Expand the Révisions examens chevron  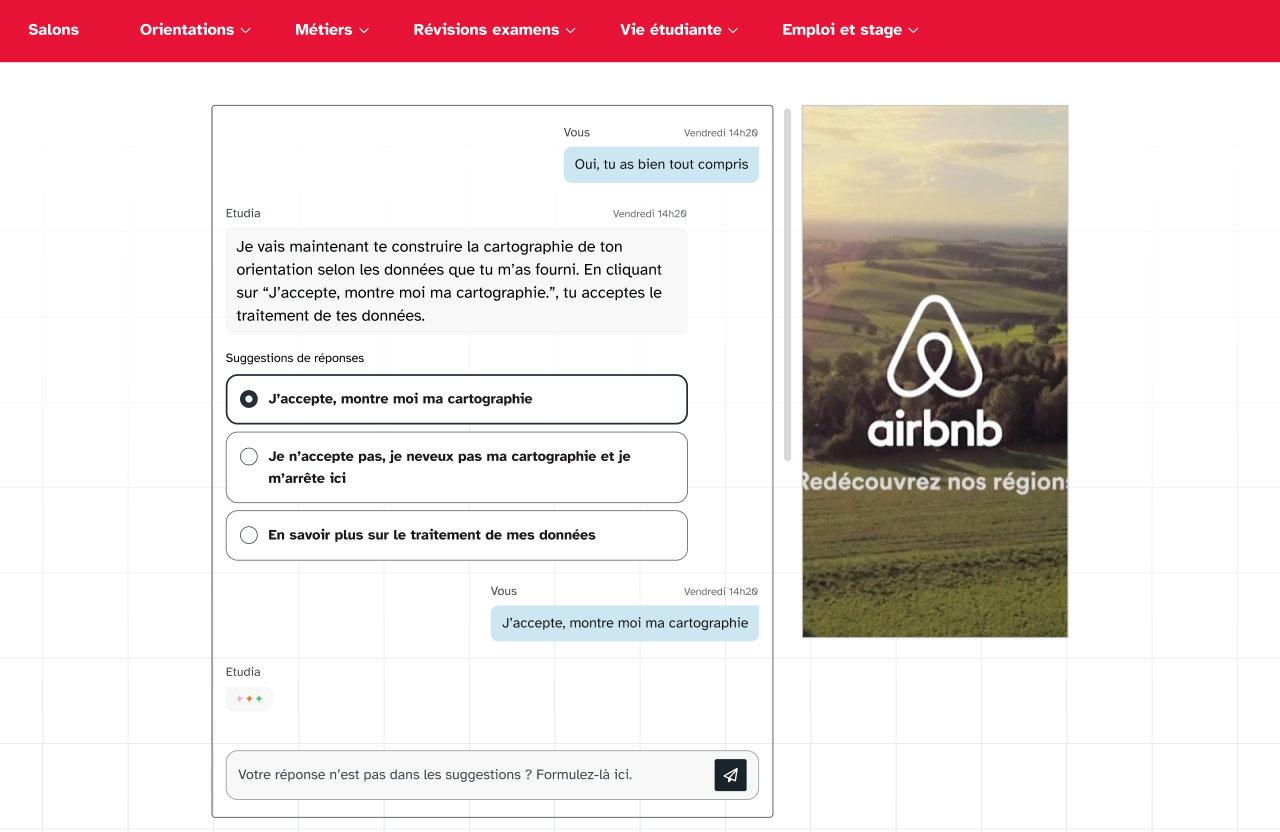click(571, 31)
